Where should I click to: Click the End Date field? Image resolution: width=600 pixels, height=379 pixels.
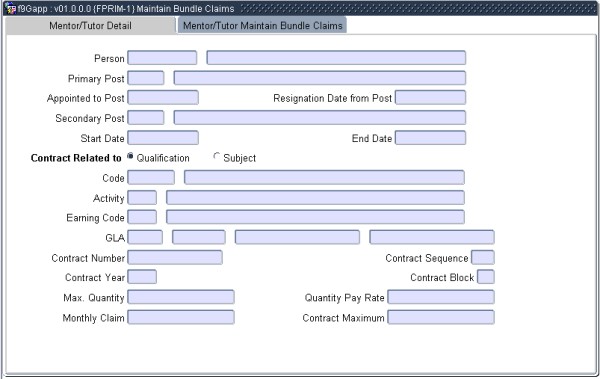pos(430,138)
